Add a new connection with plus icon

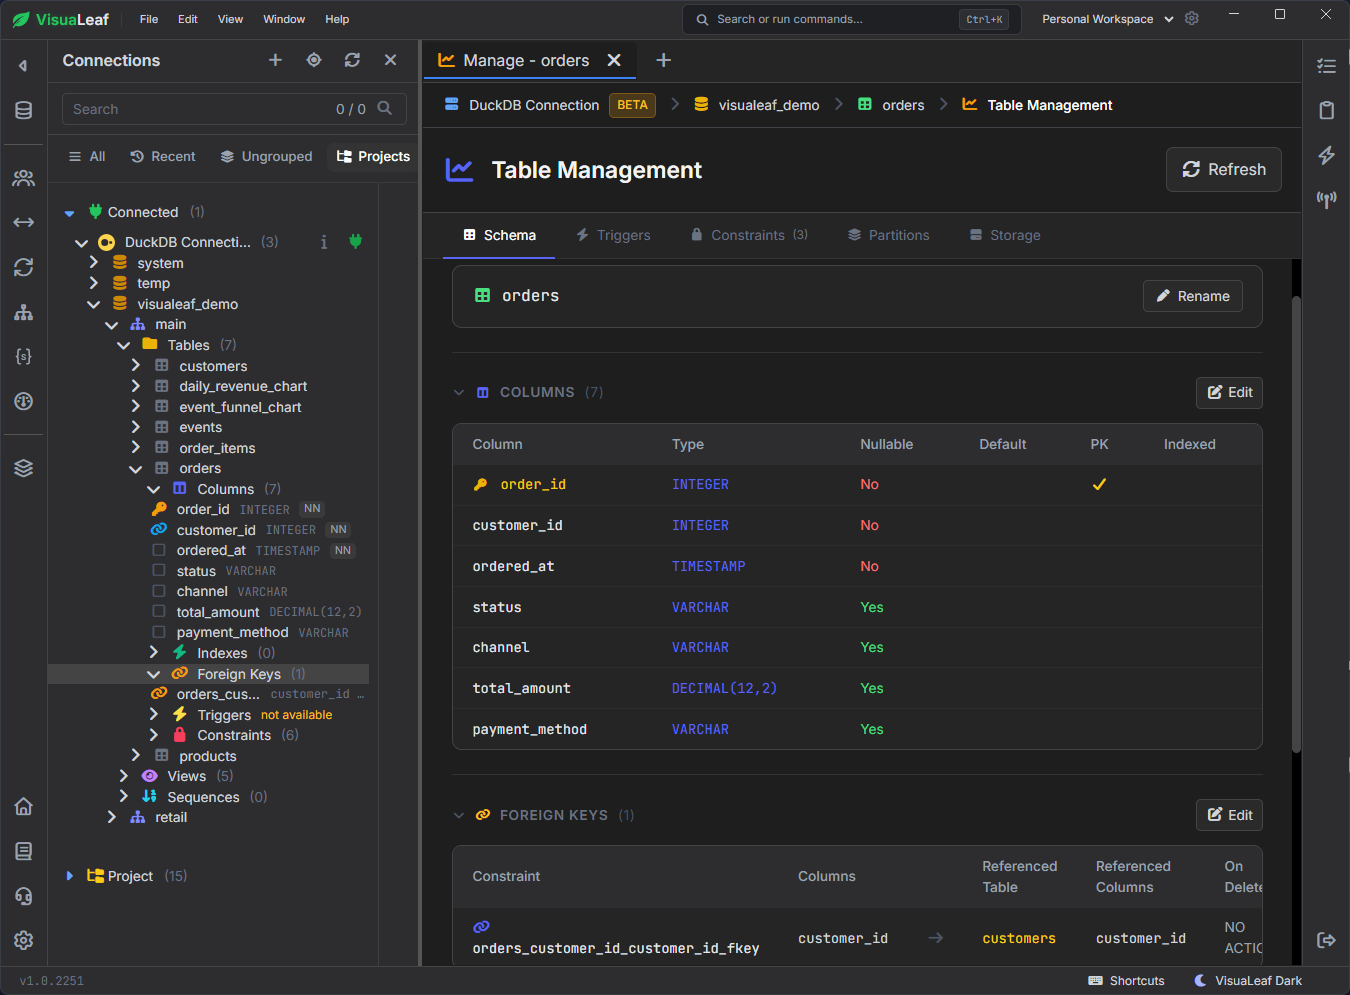point(275,60)
